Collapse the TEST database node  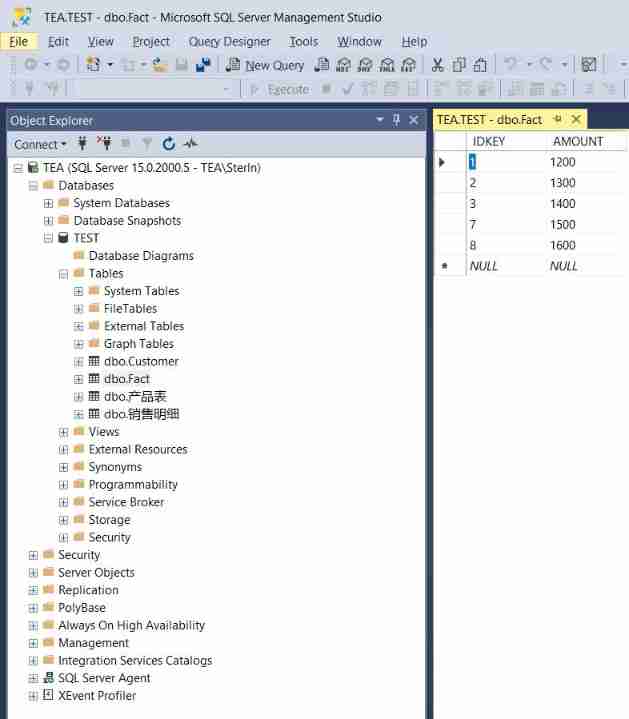point(48,238)
